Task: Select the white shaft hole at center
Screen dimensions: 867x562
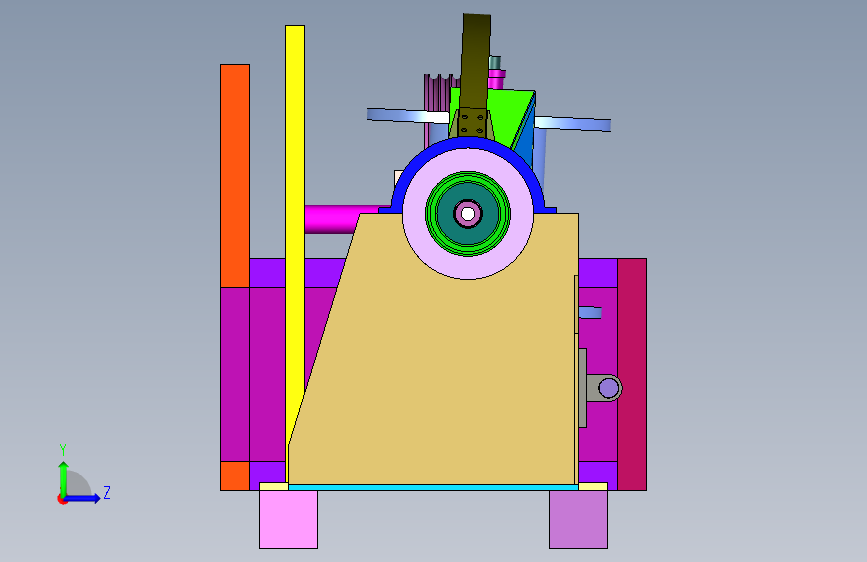Action: 468,214
